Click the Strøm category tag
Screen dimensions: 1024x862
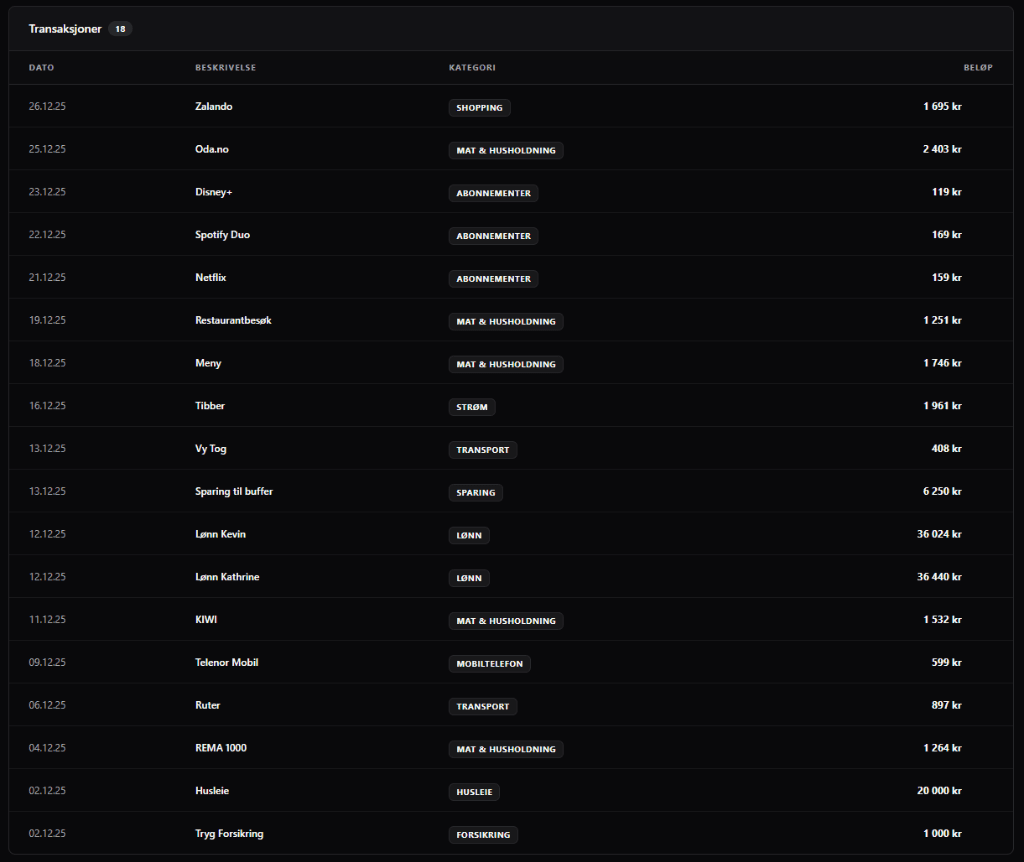click(x=472, y=407)
